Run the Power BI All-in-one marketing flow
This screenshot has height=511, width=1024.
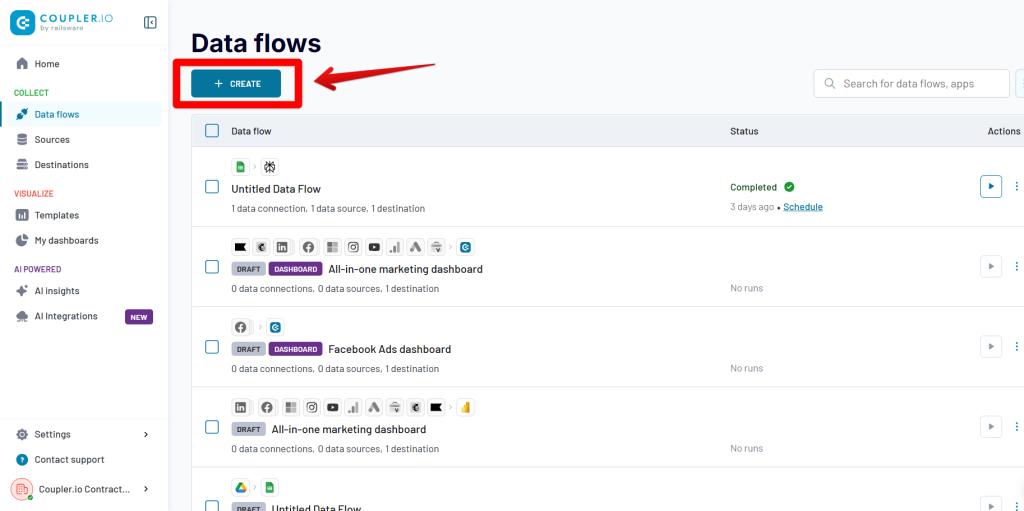point(991,427)
